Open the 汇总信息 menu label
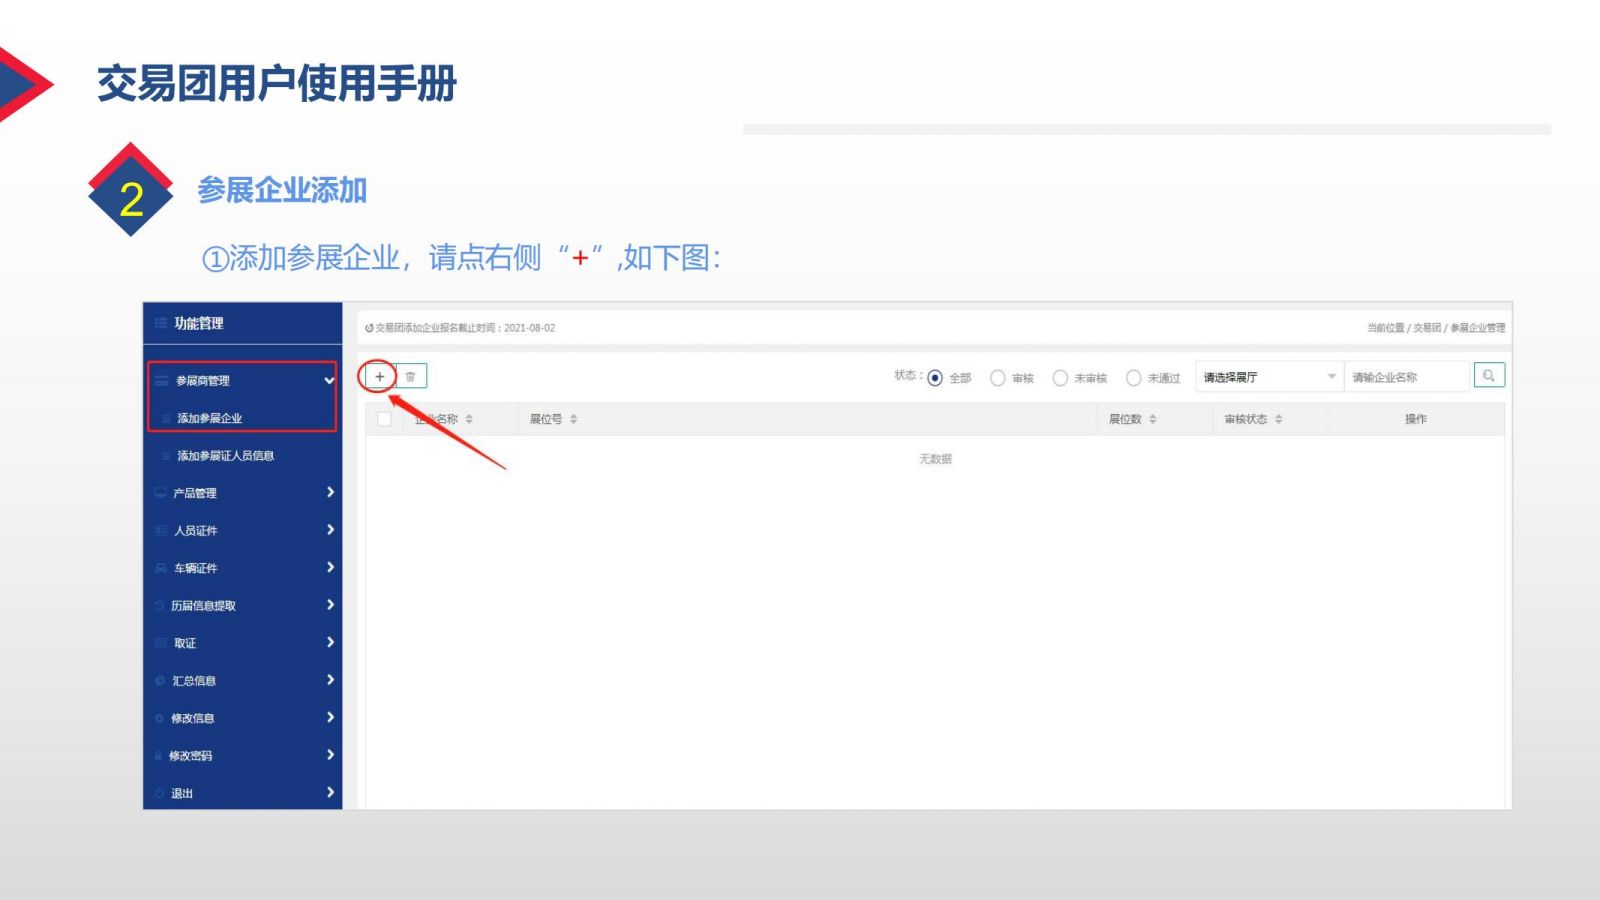 point(194,681)
